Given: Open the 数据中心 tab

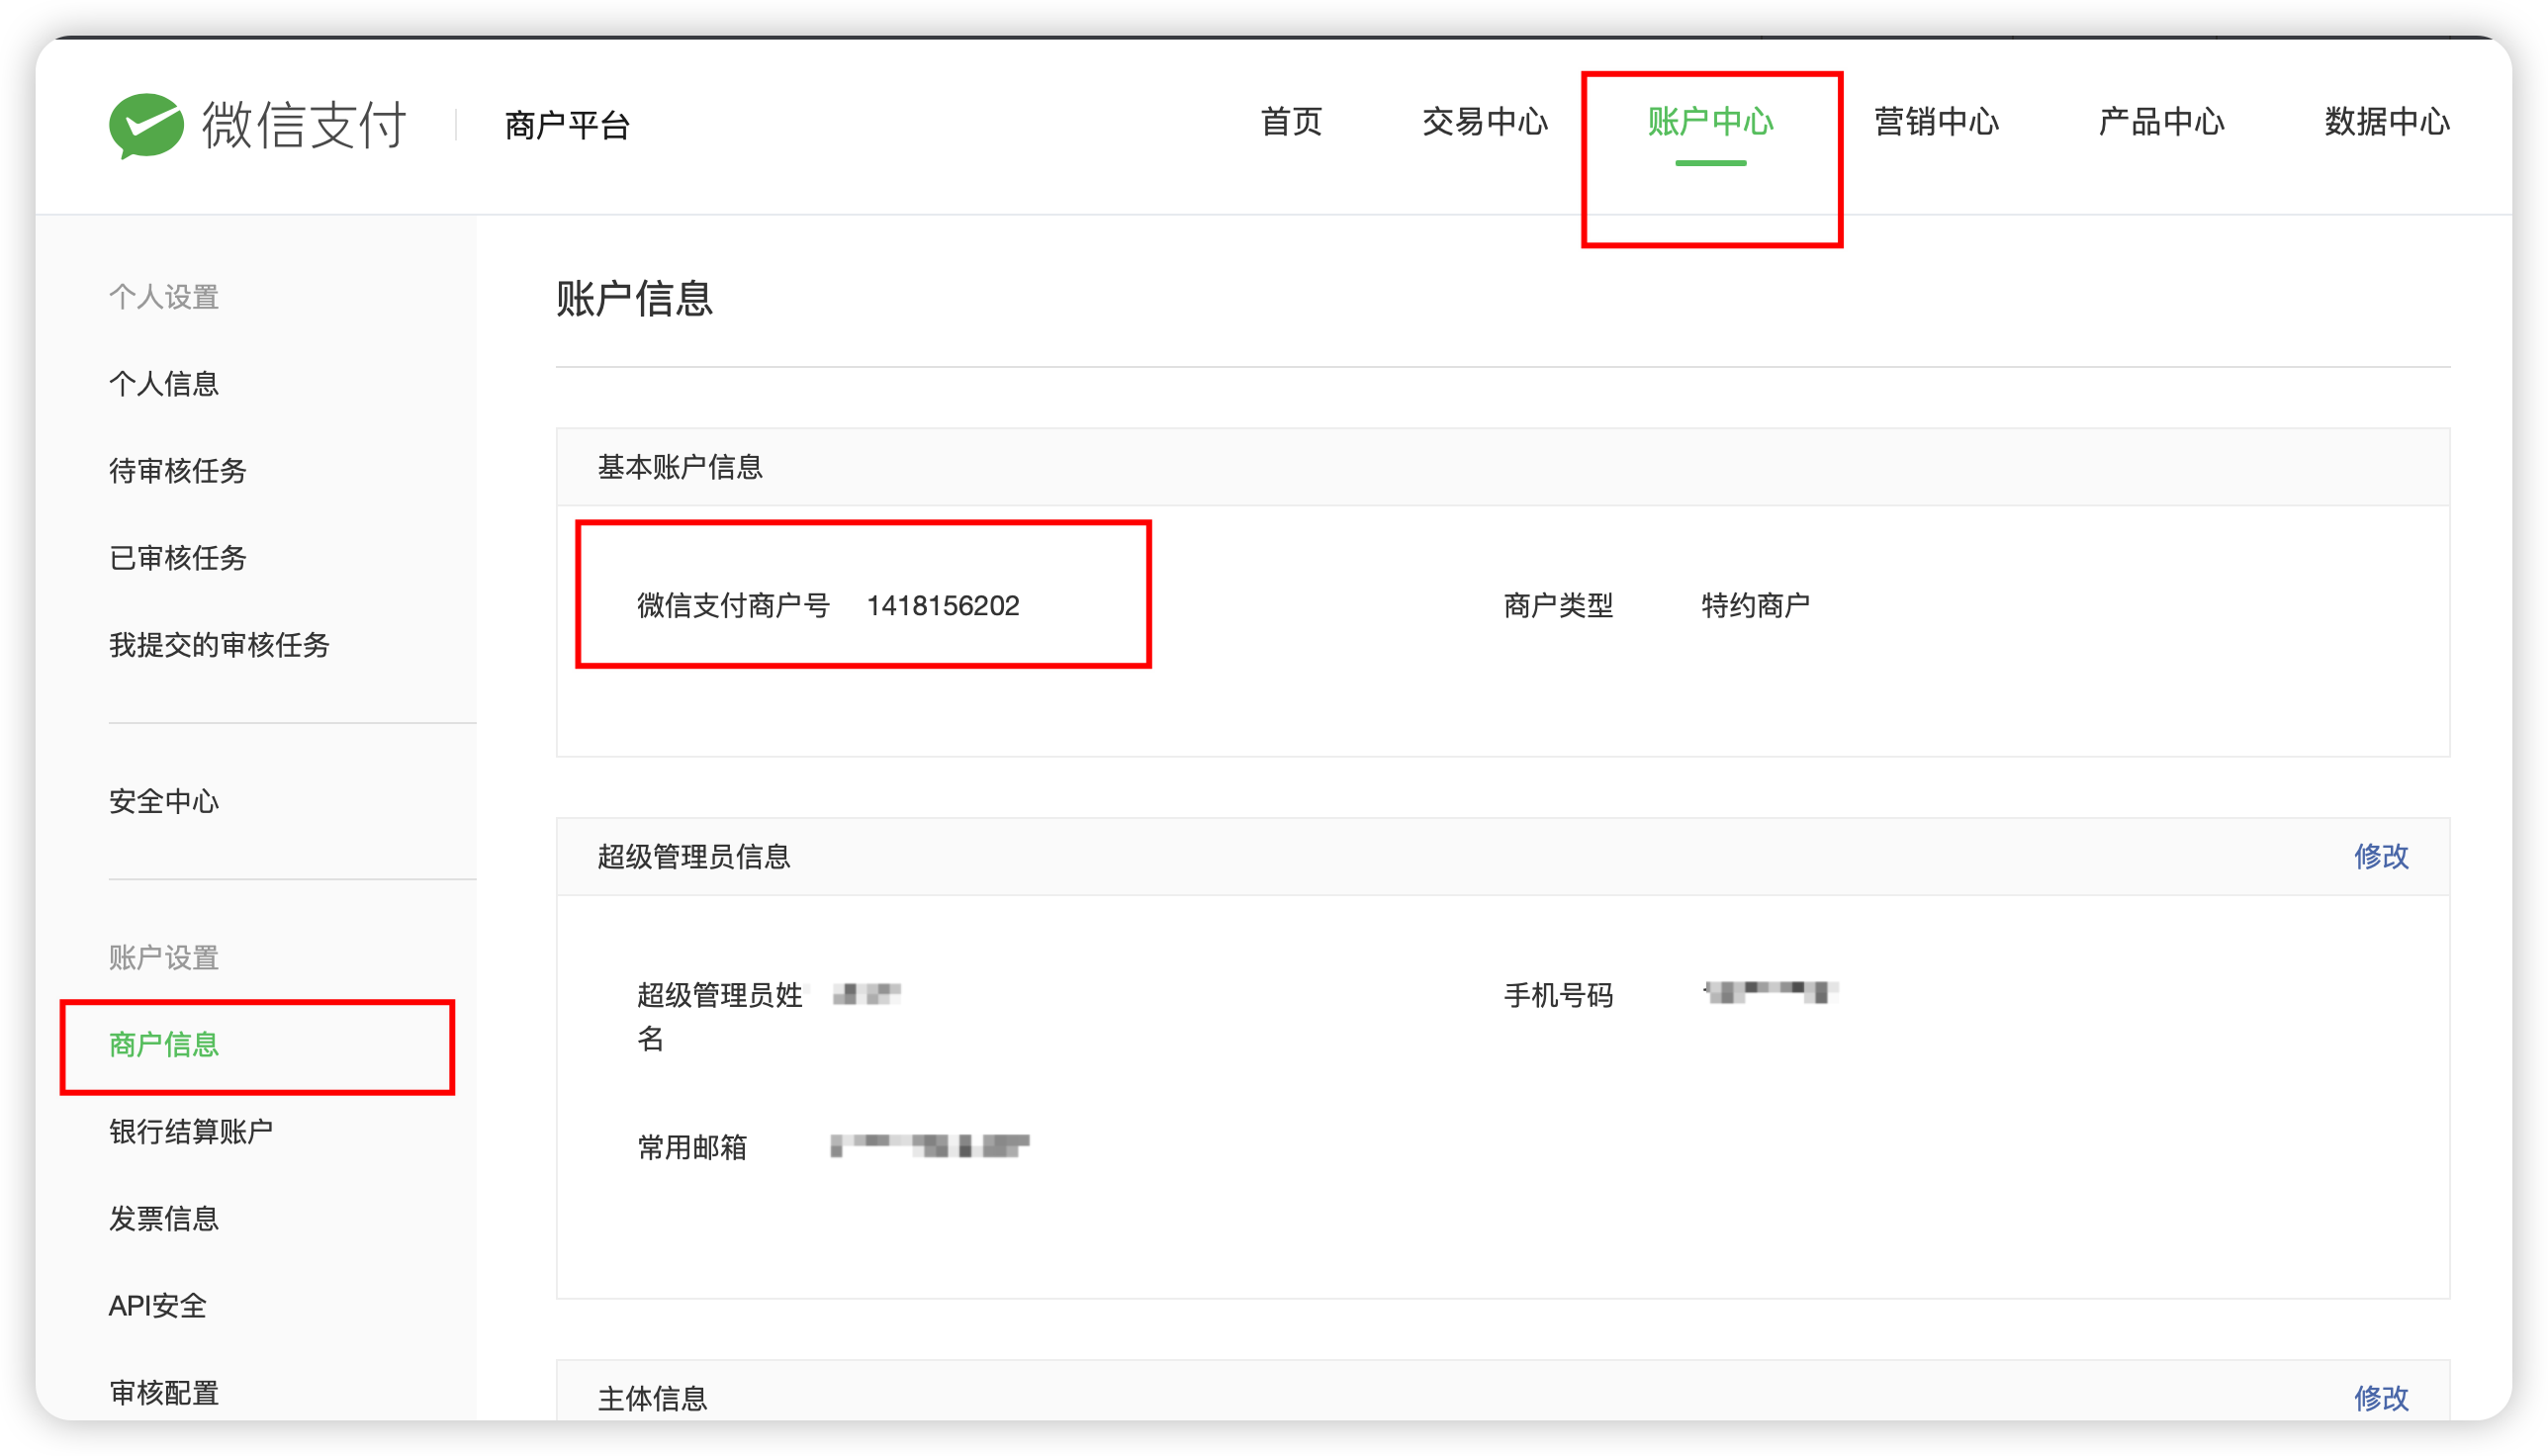Looking at the screenshot, I should point(2387,122).
